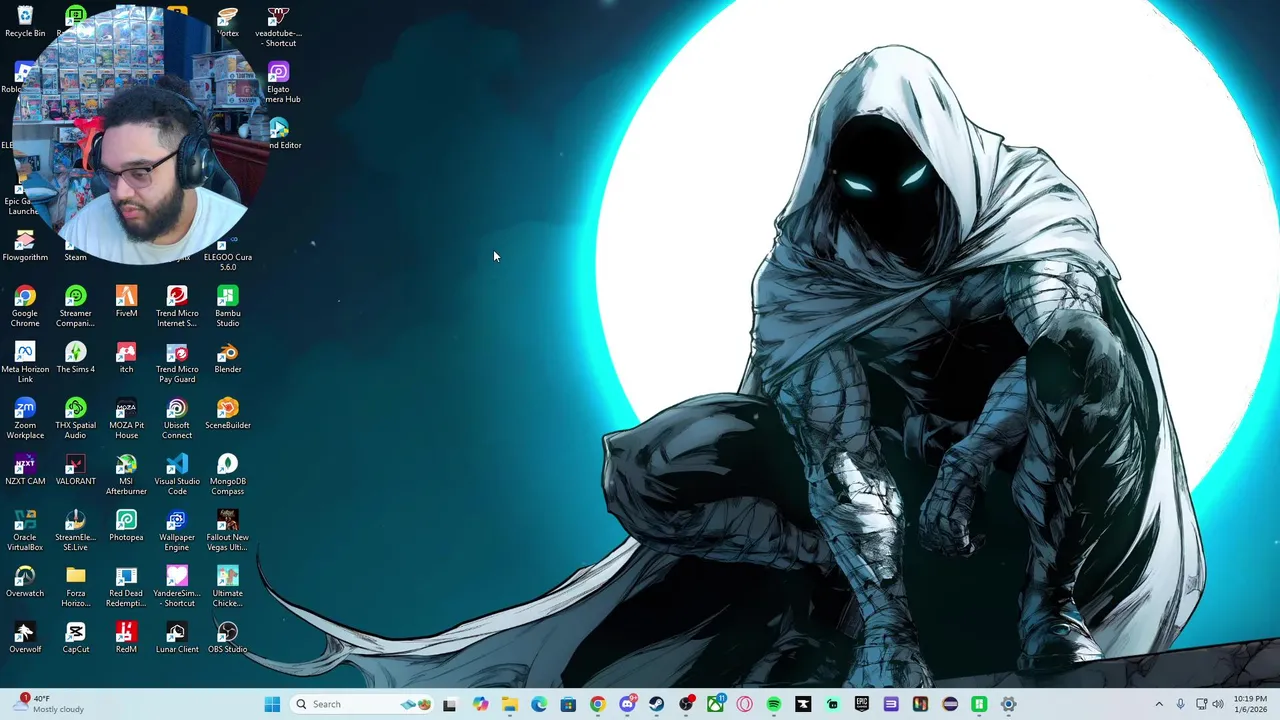1280x720 pixels.
Task: Open Chrome from the taskbar
Action: [x=598, y=704]
